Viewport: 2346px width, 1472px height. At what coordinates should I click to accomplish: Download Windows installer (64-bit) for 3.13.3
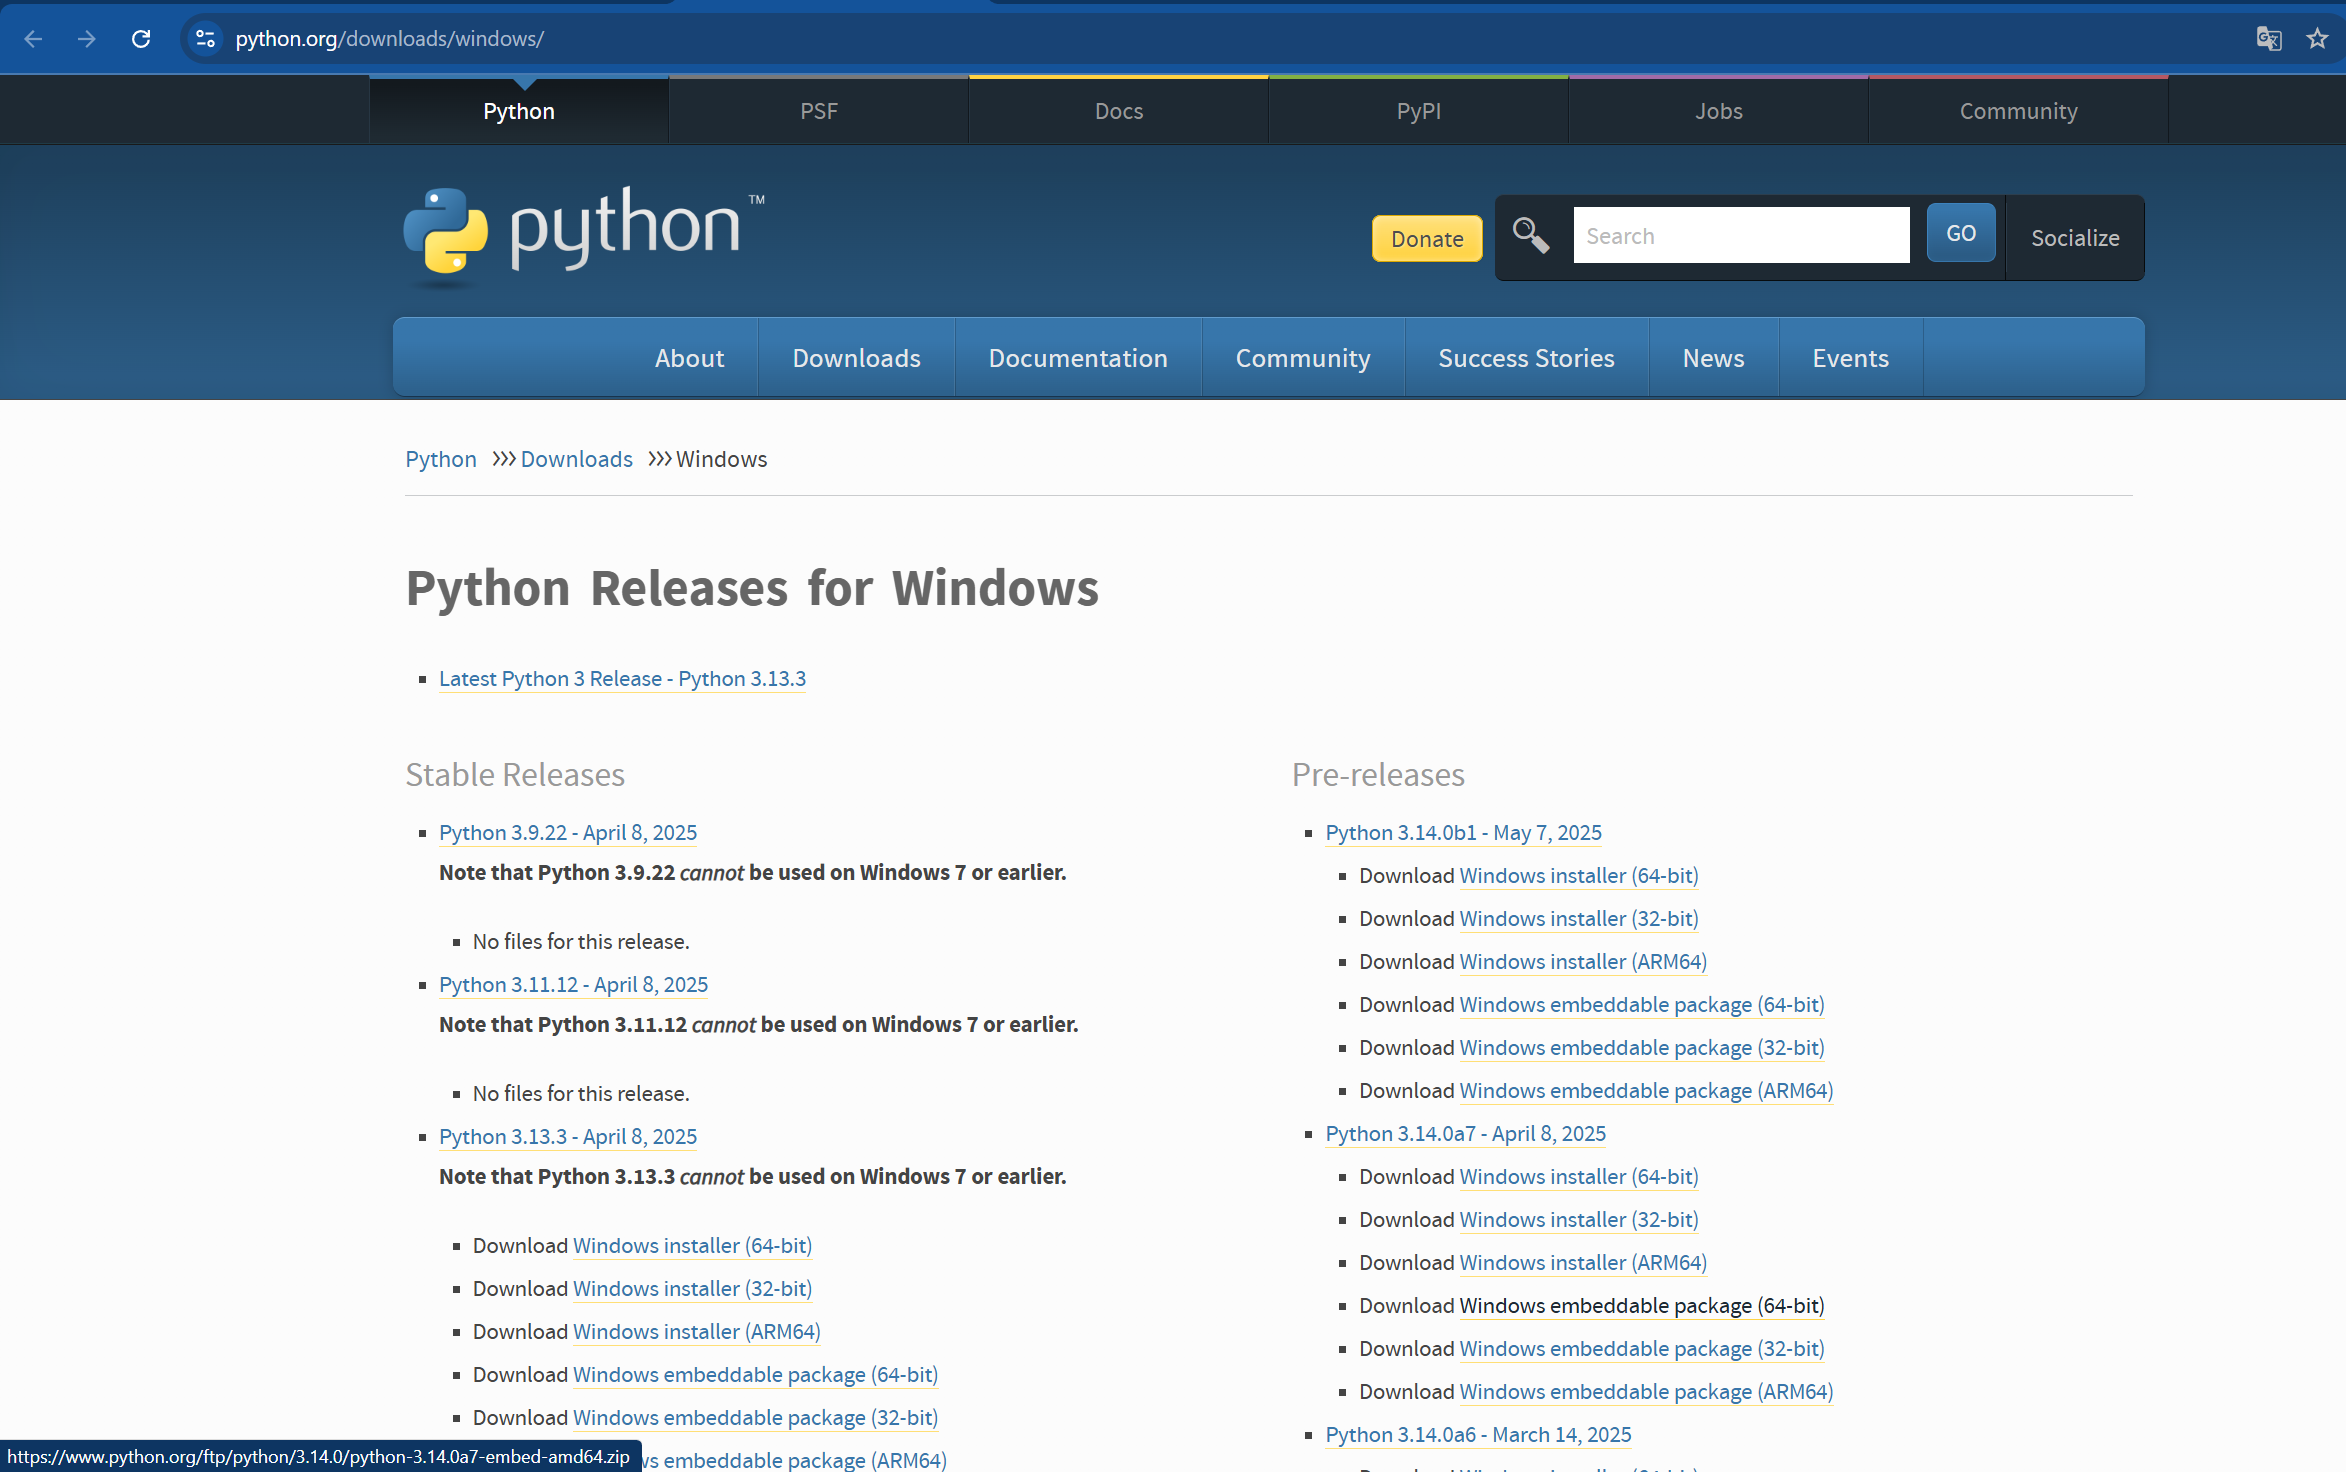[x=692, y=1246]
